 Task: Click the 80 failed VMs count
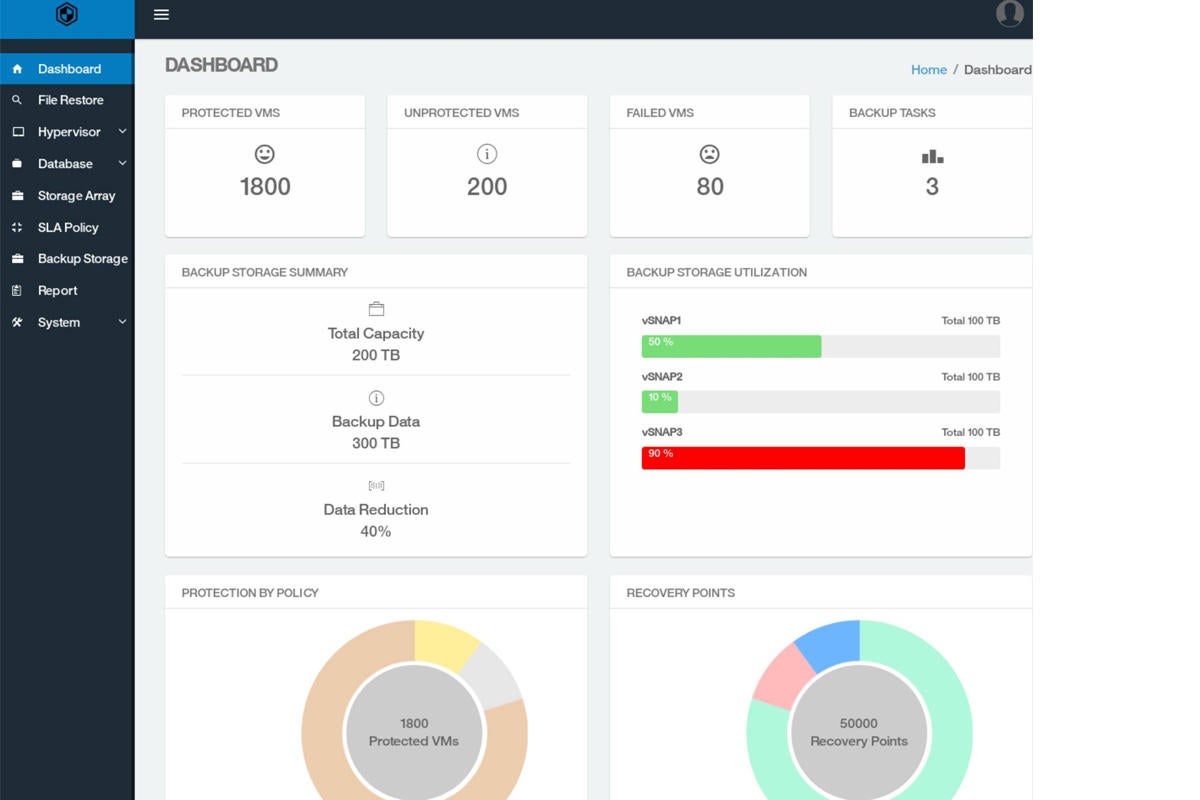click(x=710, y=187)
